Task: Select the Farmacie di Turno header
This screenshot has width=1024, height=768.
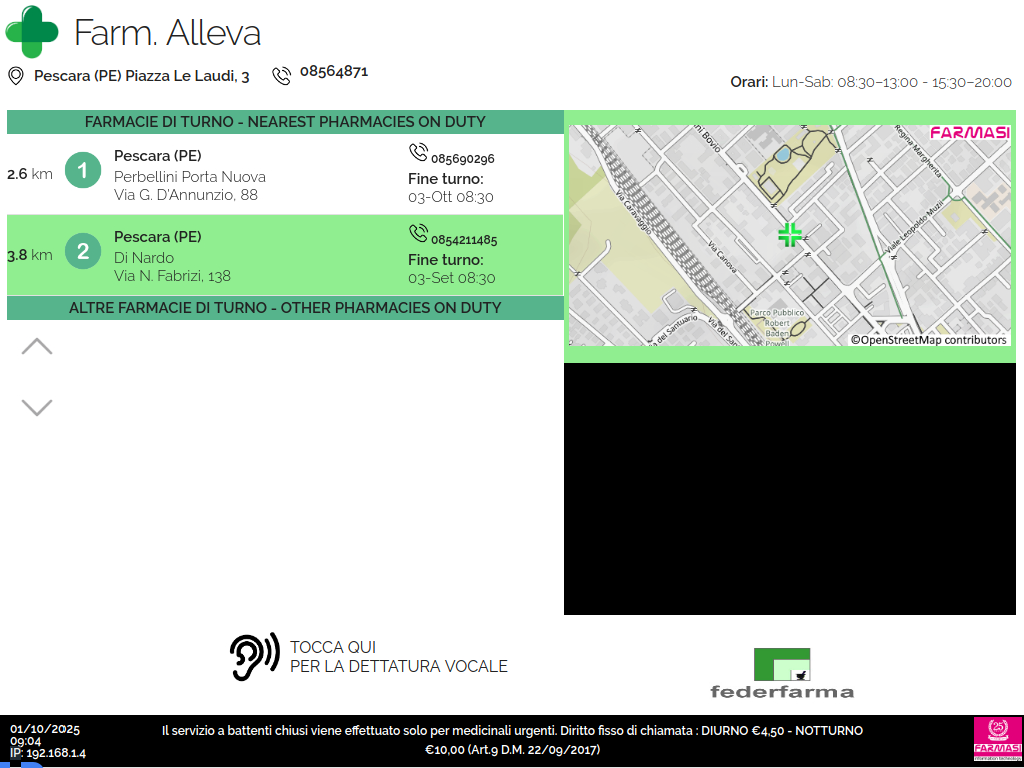Action: (x=285, y=122)
